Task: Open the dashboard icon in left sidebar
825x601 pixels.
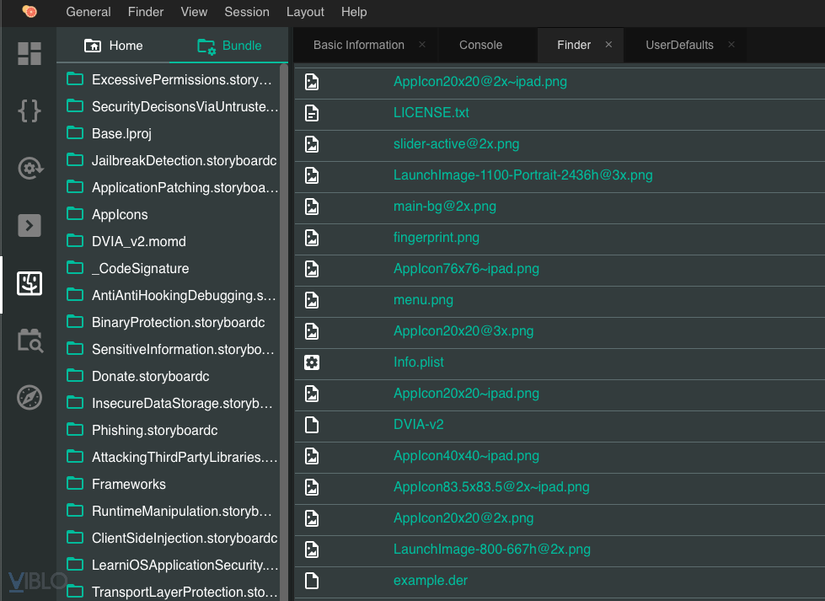Action: (29, 54)
